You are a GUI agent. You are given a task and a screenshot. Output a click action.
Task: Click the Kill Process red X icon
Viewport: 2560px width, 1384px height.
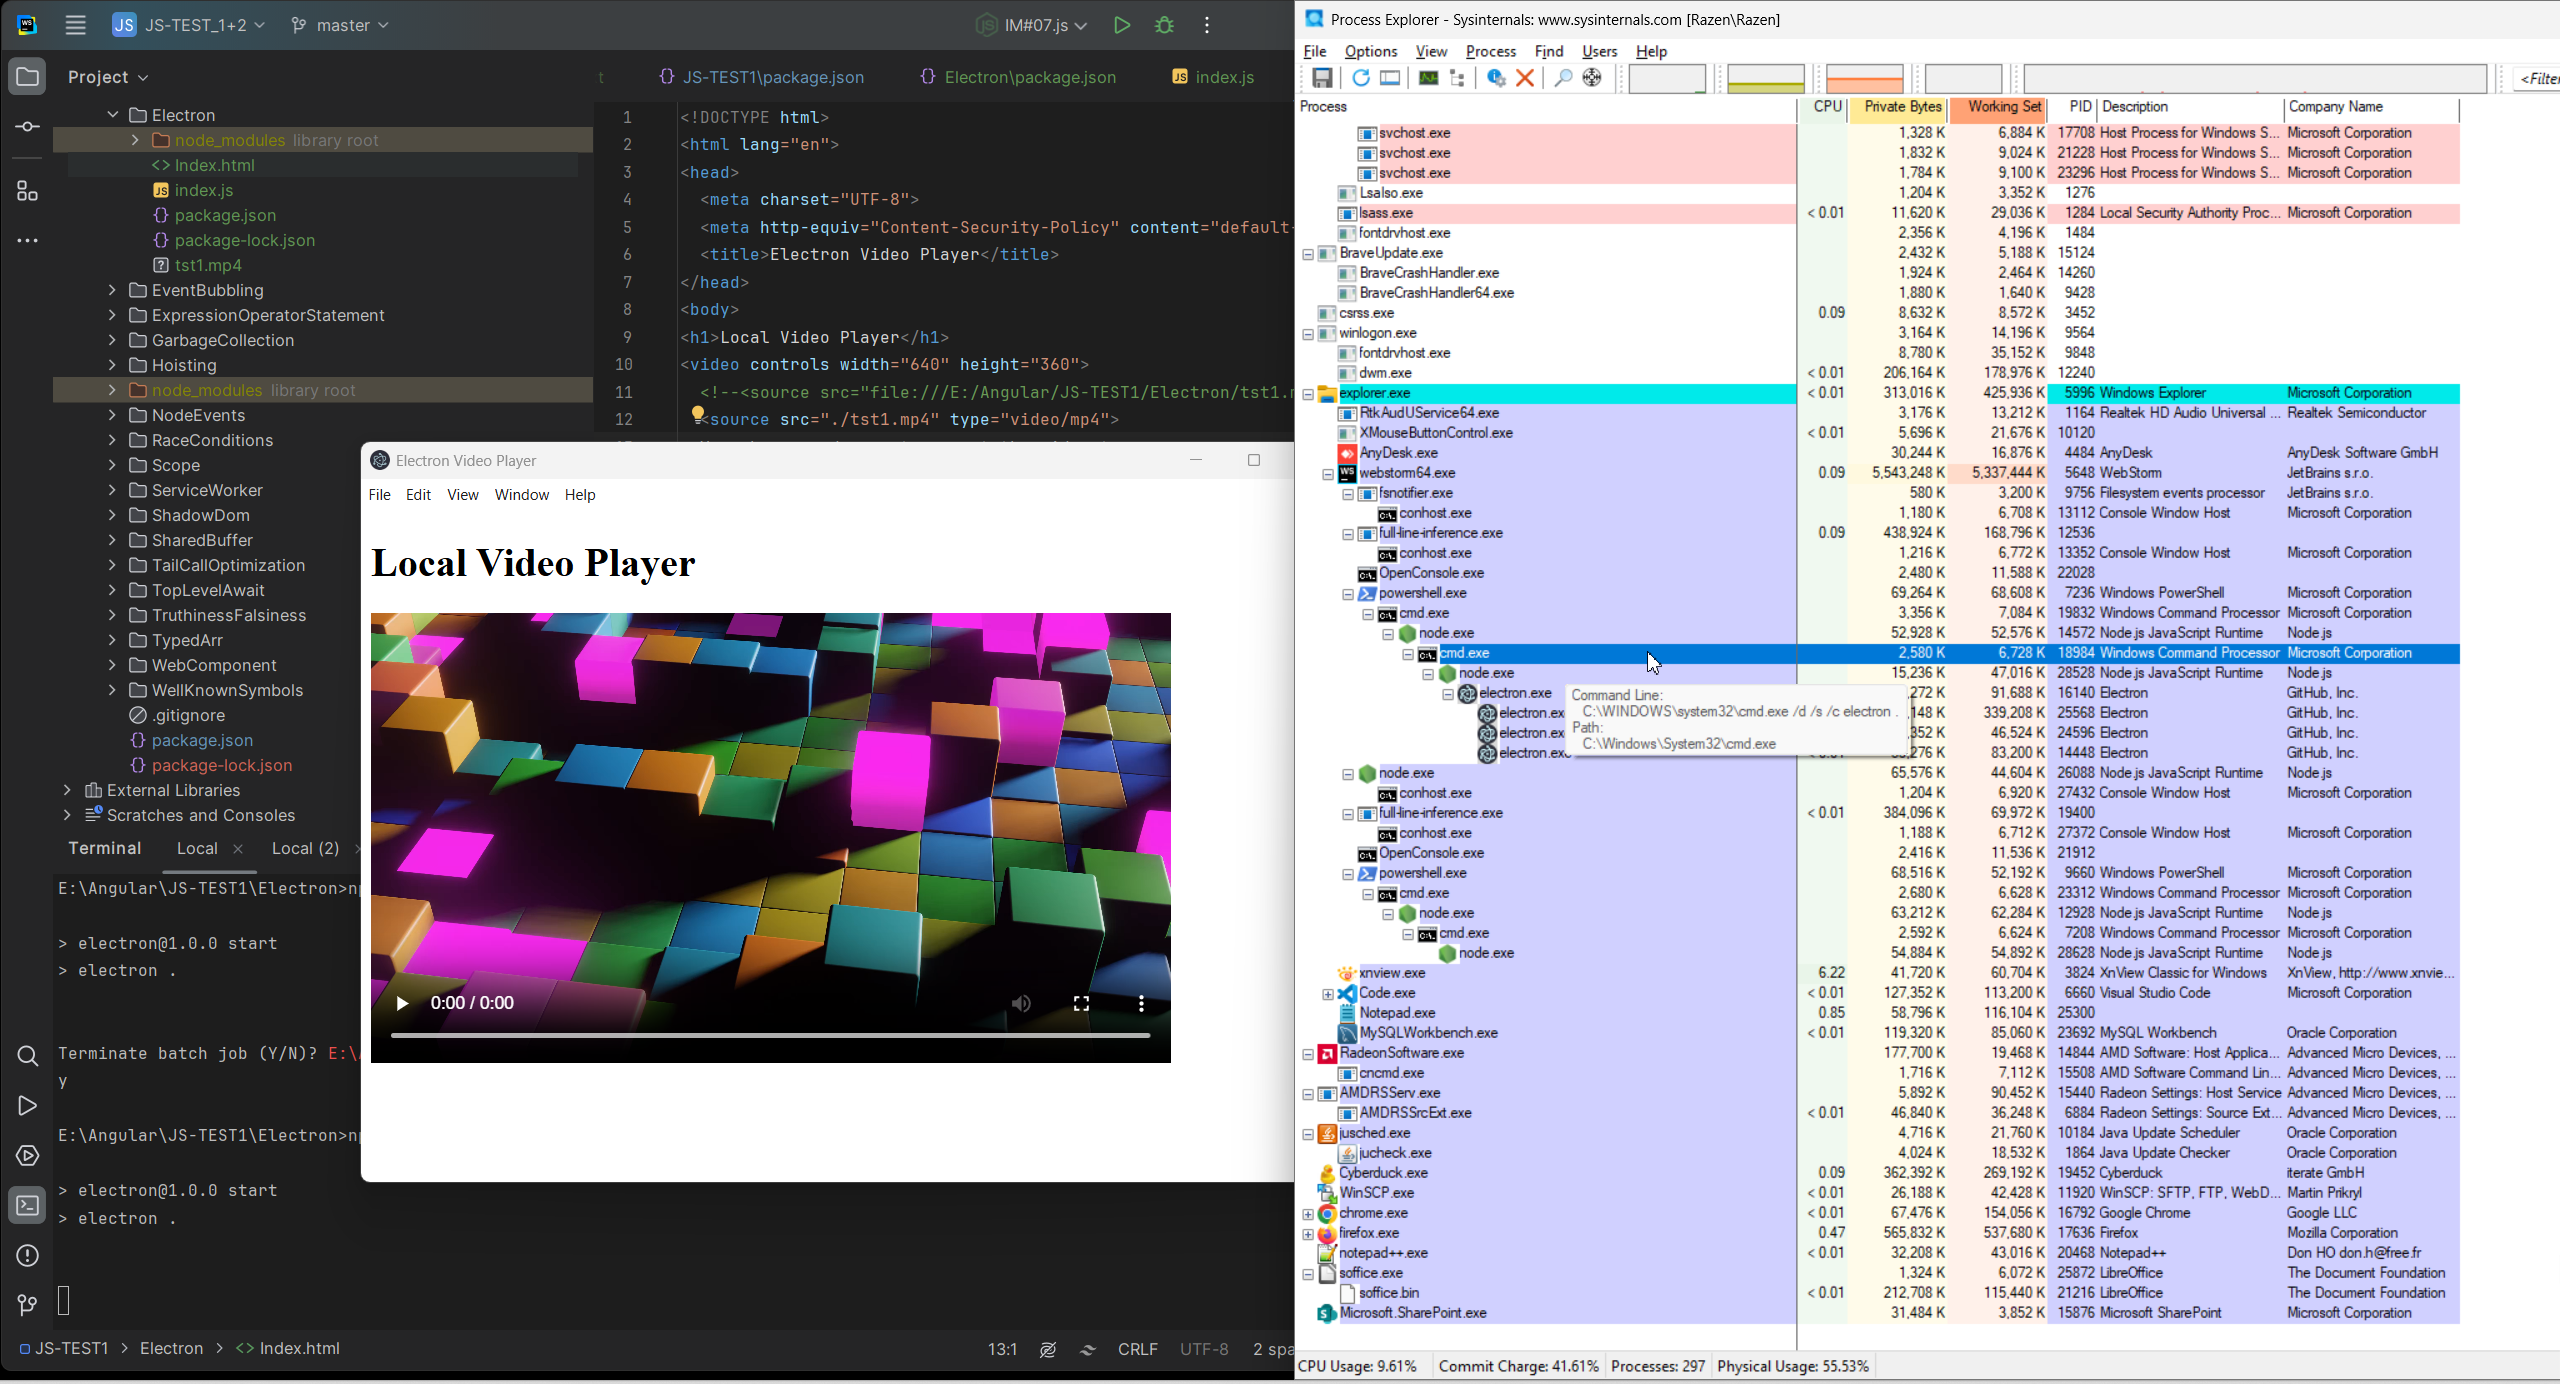point(1525,78)
